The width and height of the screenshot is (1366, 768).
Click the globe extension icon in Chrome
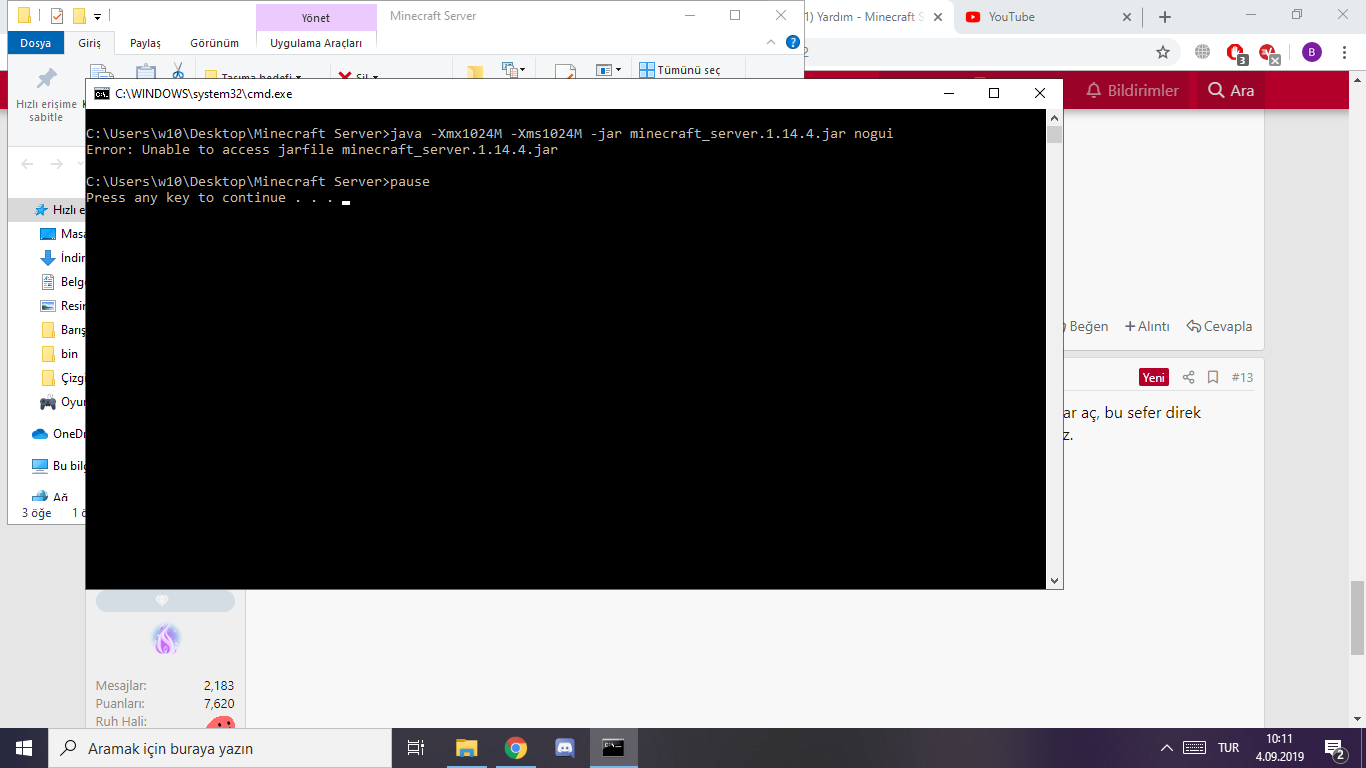(1203, 52)
